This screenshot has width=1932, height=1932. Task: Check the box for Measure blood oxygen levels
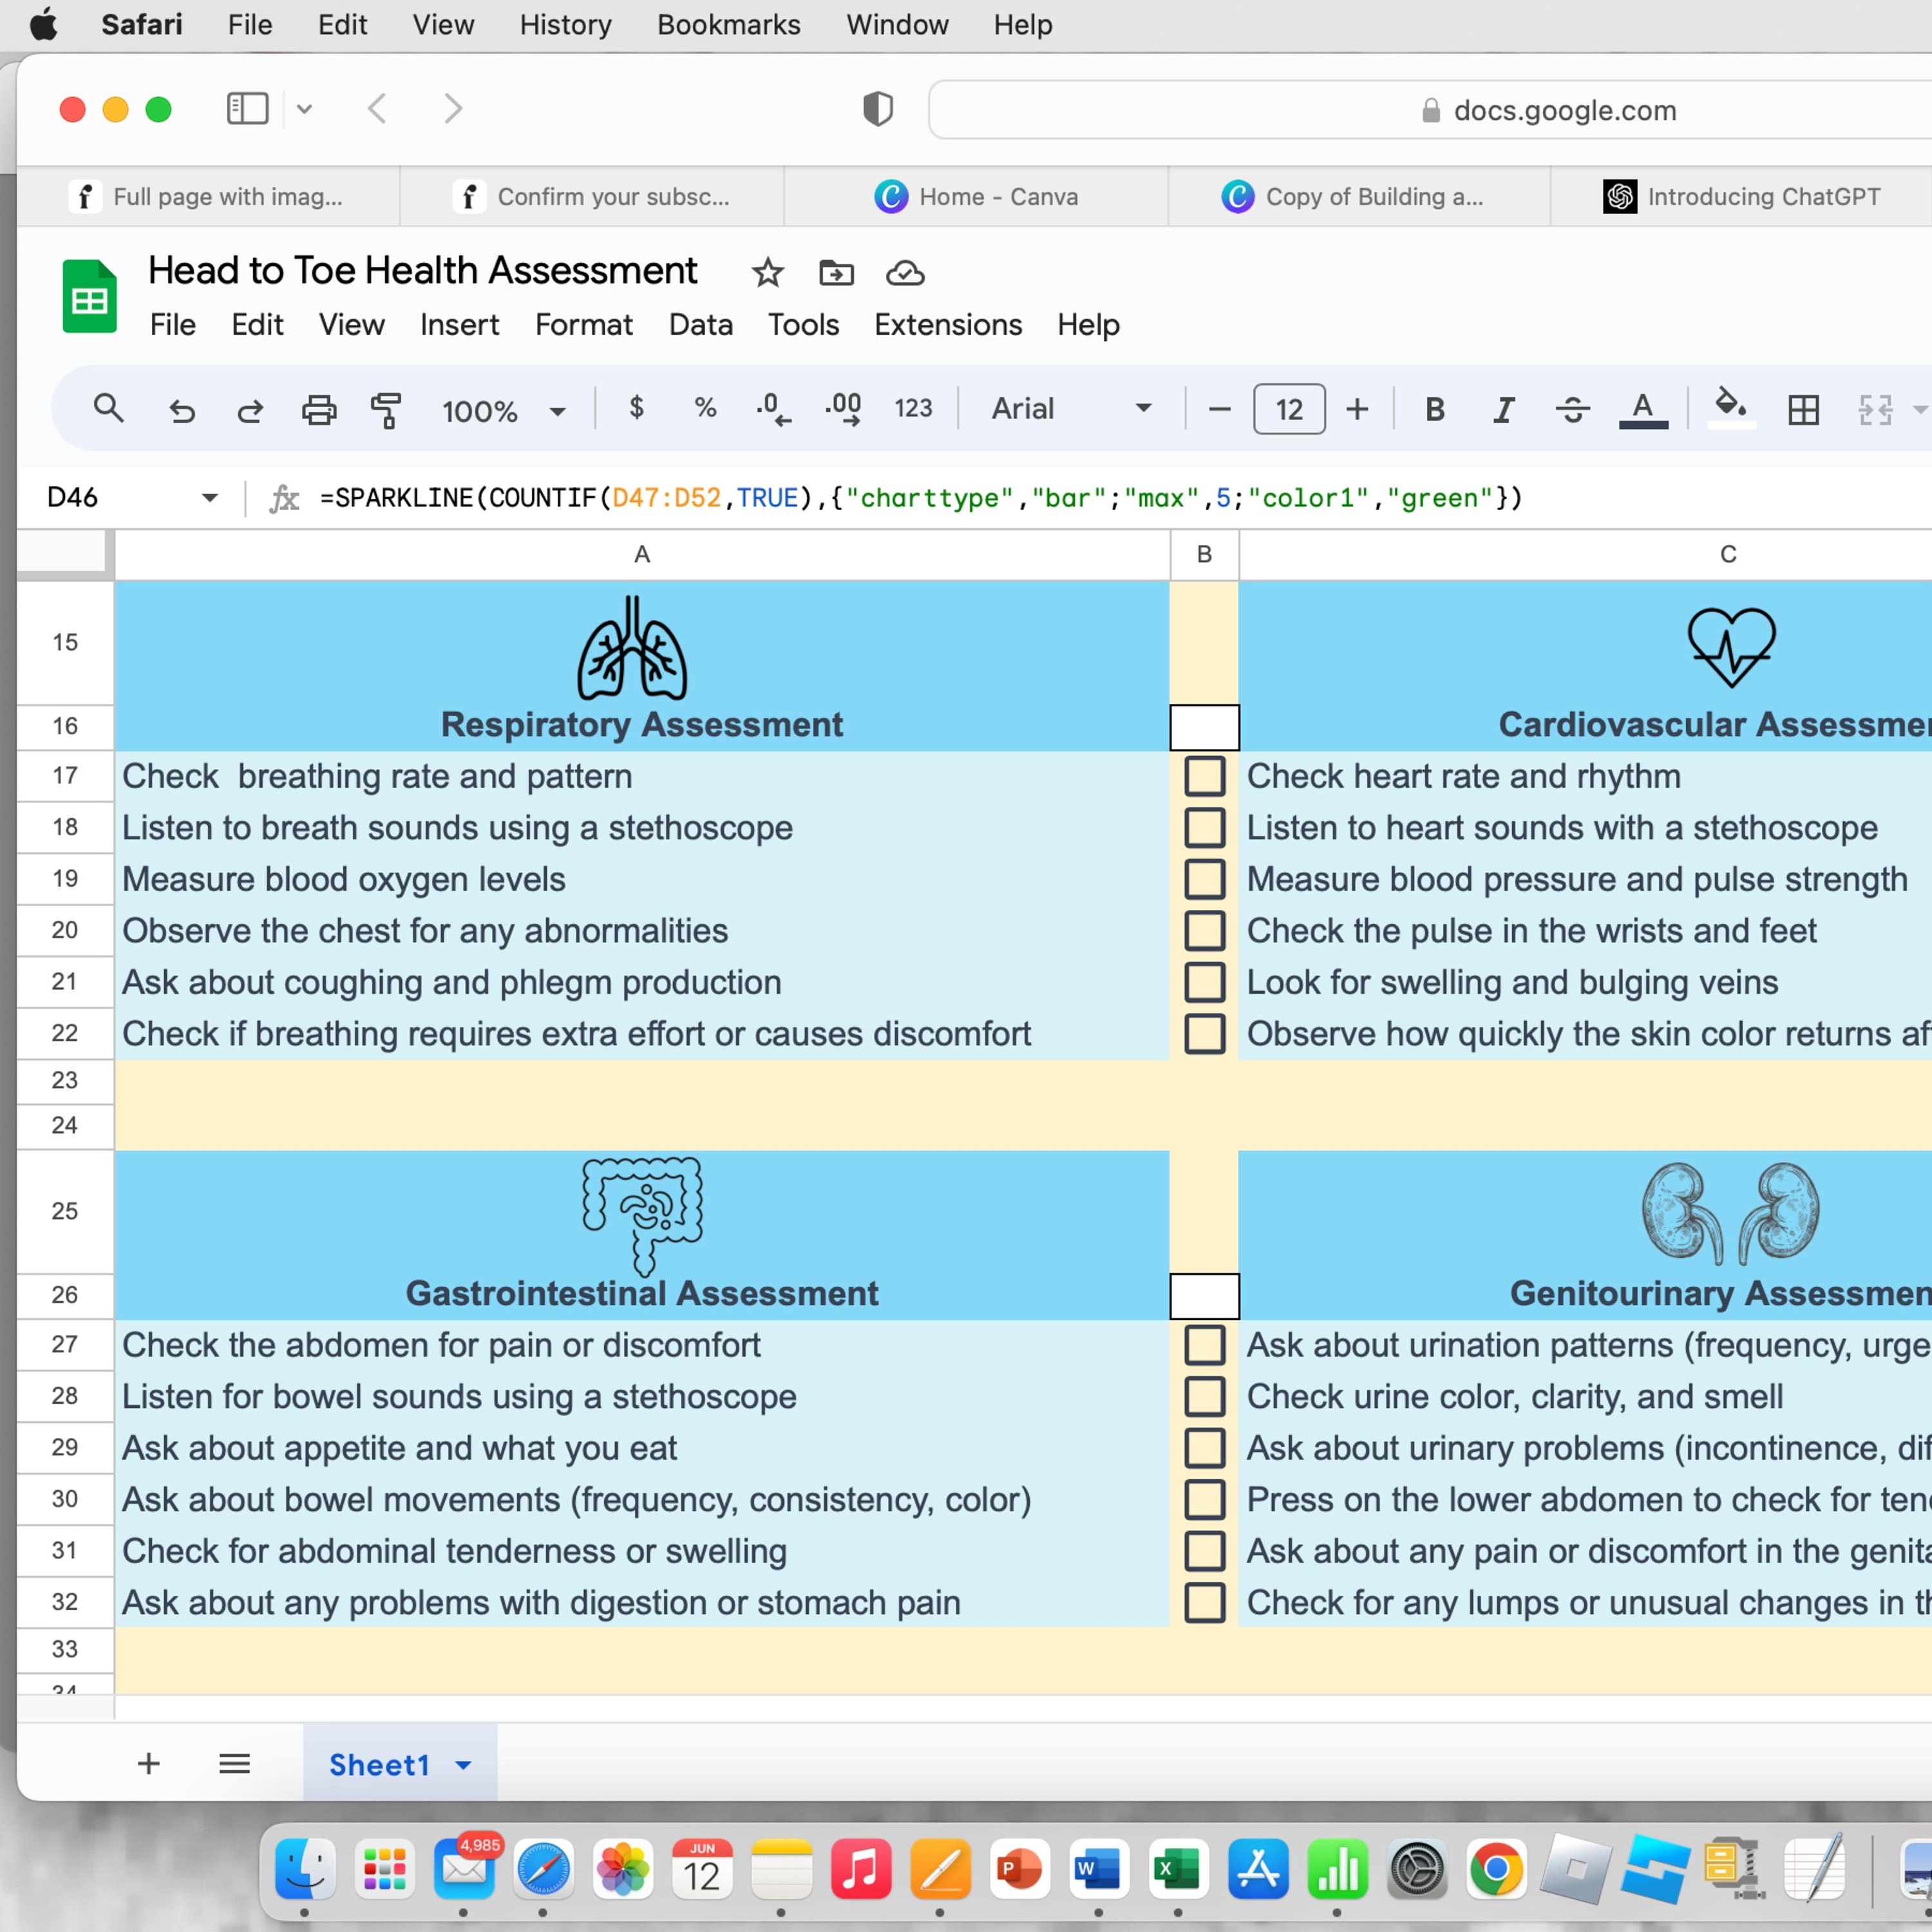(x=1204, y=879)
